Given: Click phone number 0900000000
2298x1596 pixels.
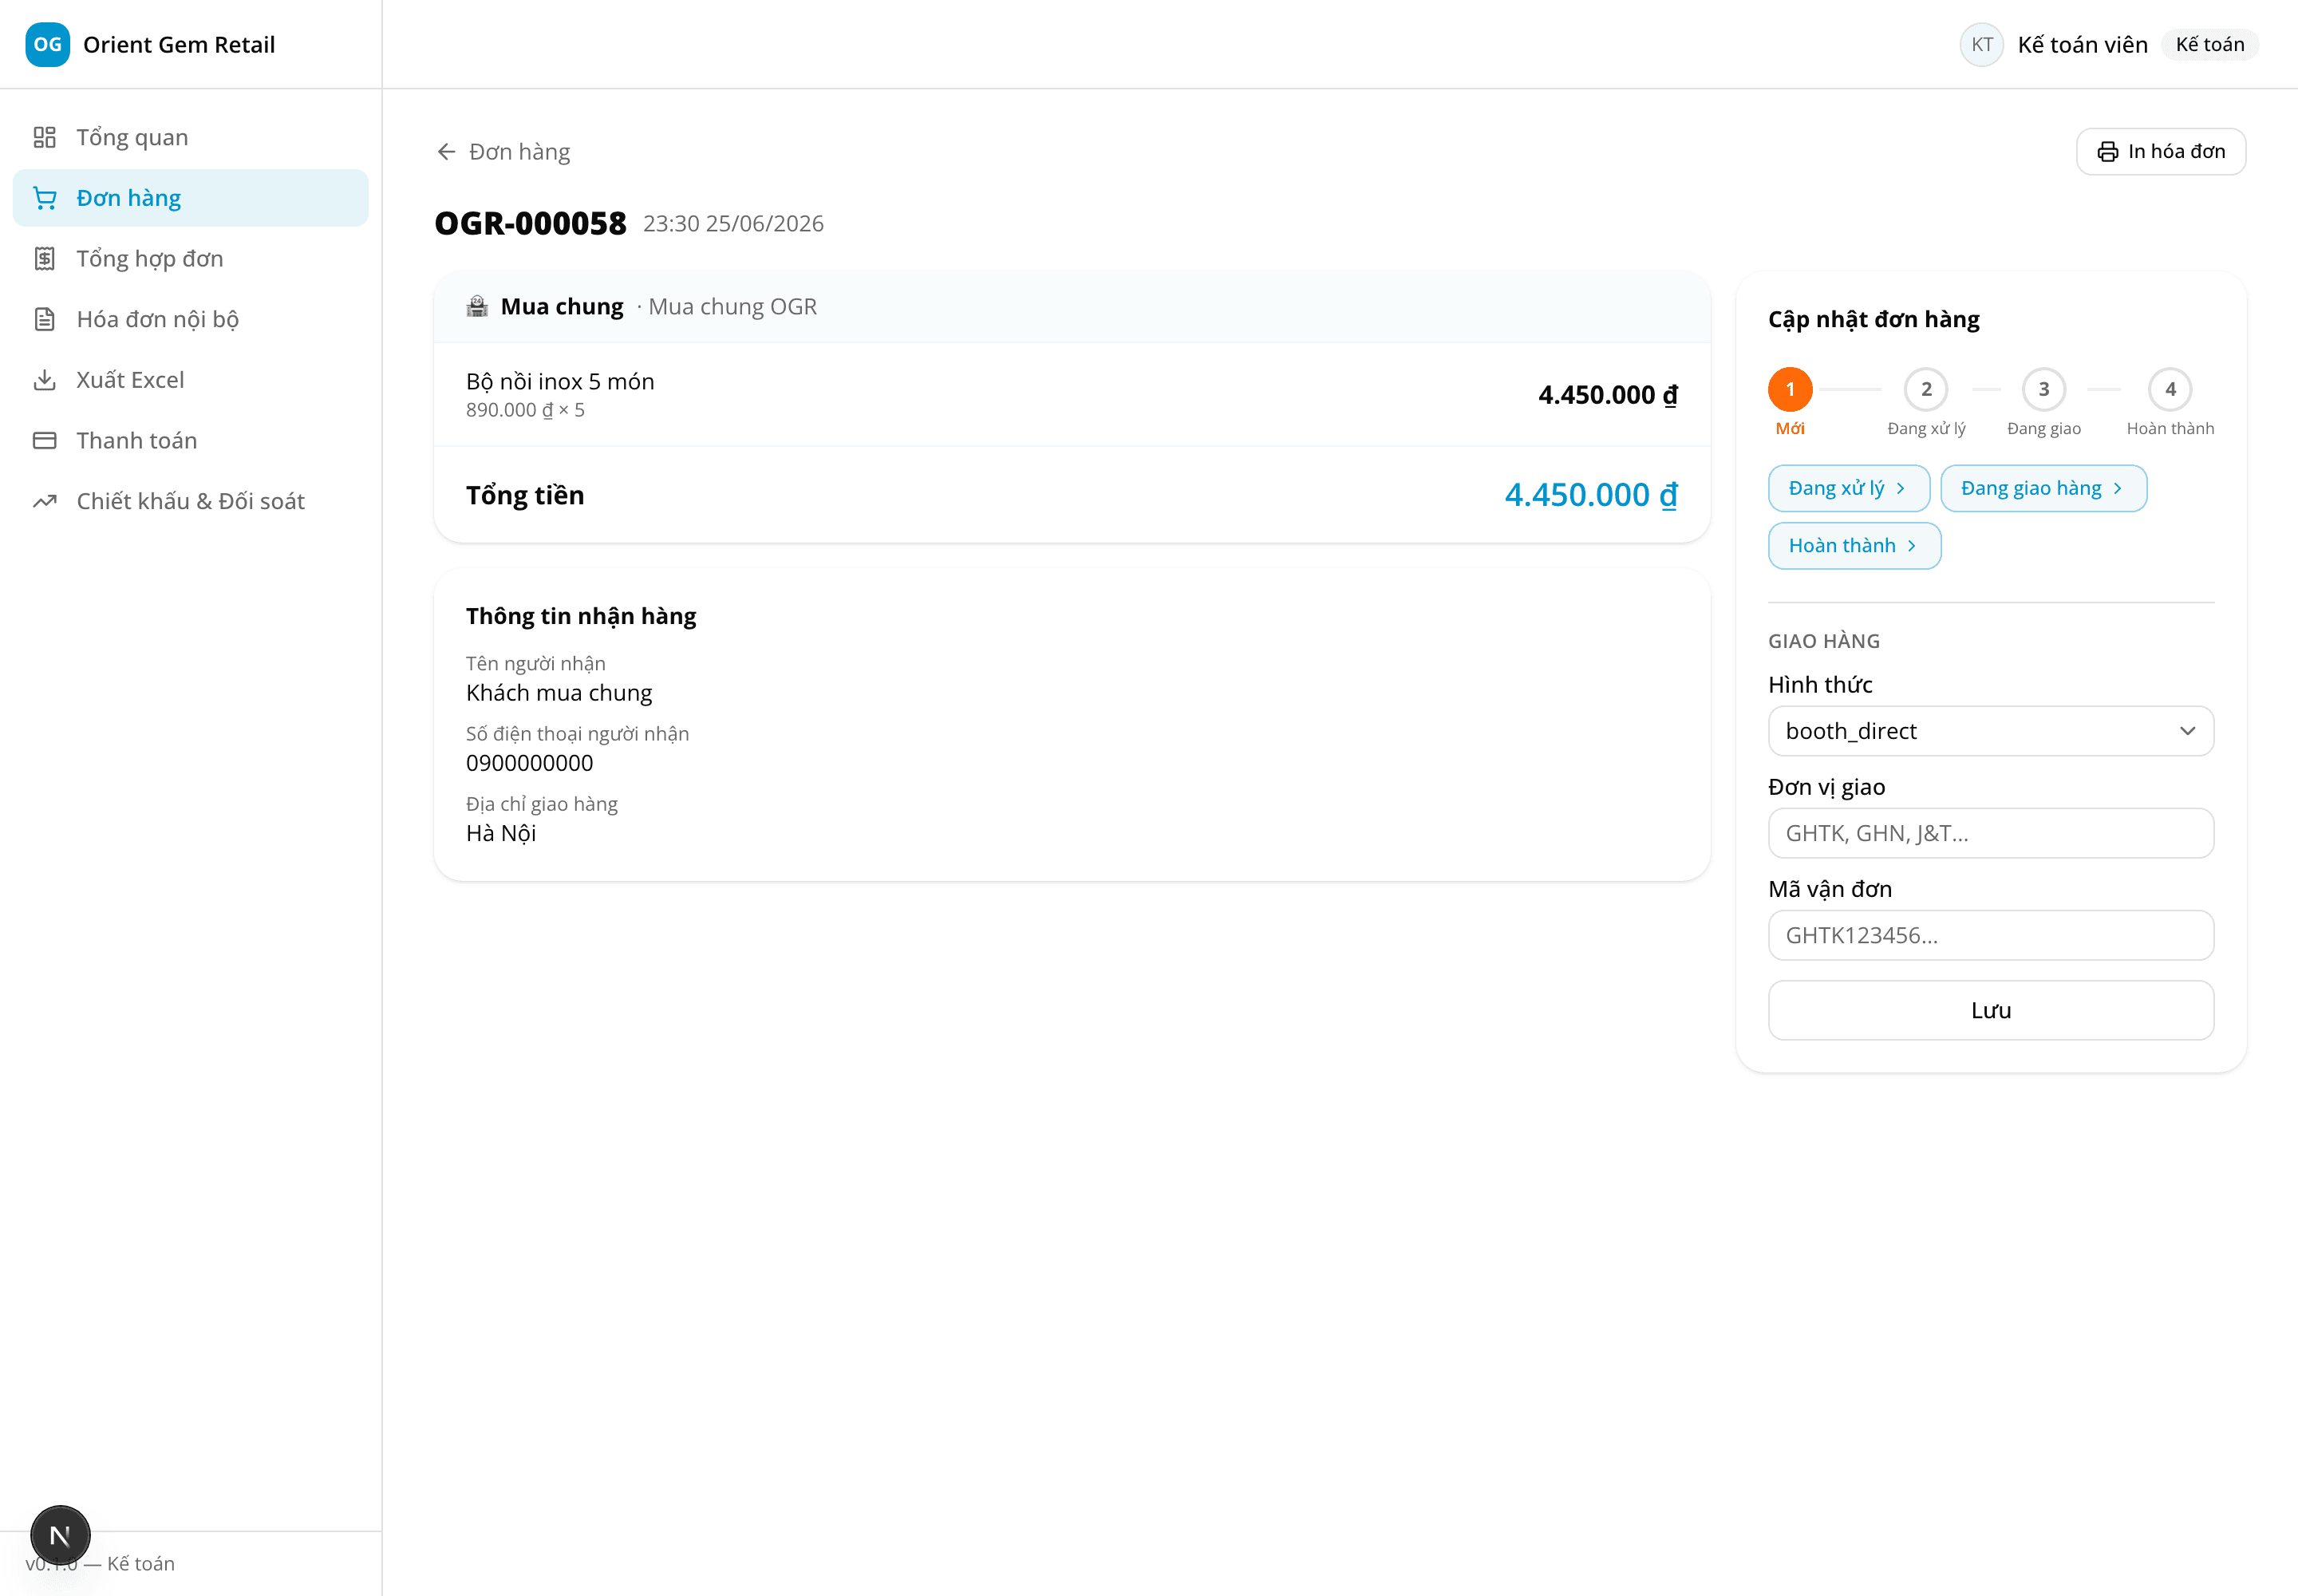Looking at the screenshot, I should pos(529,763).
